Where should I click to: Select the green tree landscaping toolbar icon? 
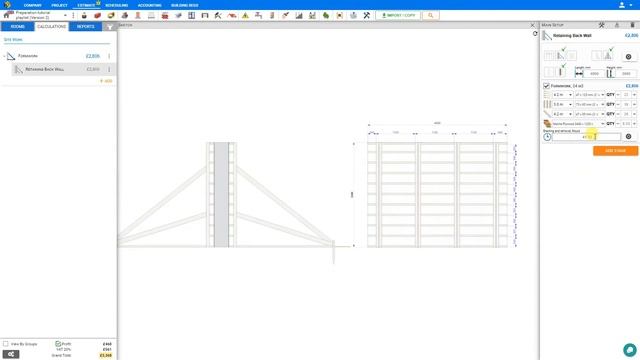point(326,16)
